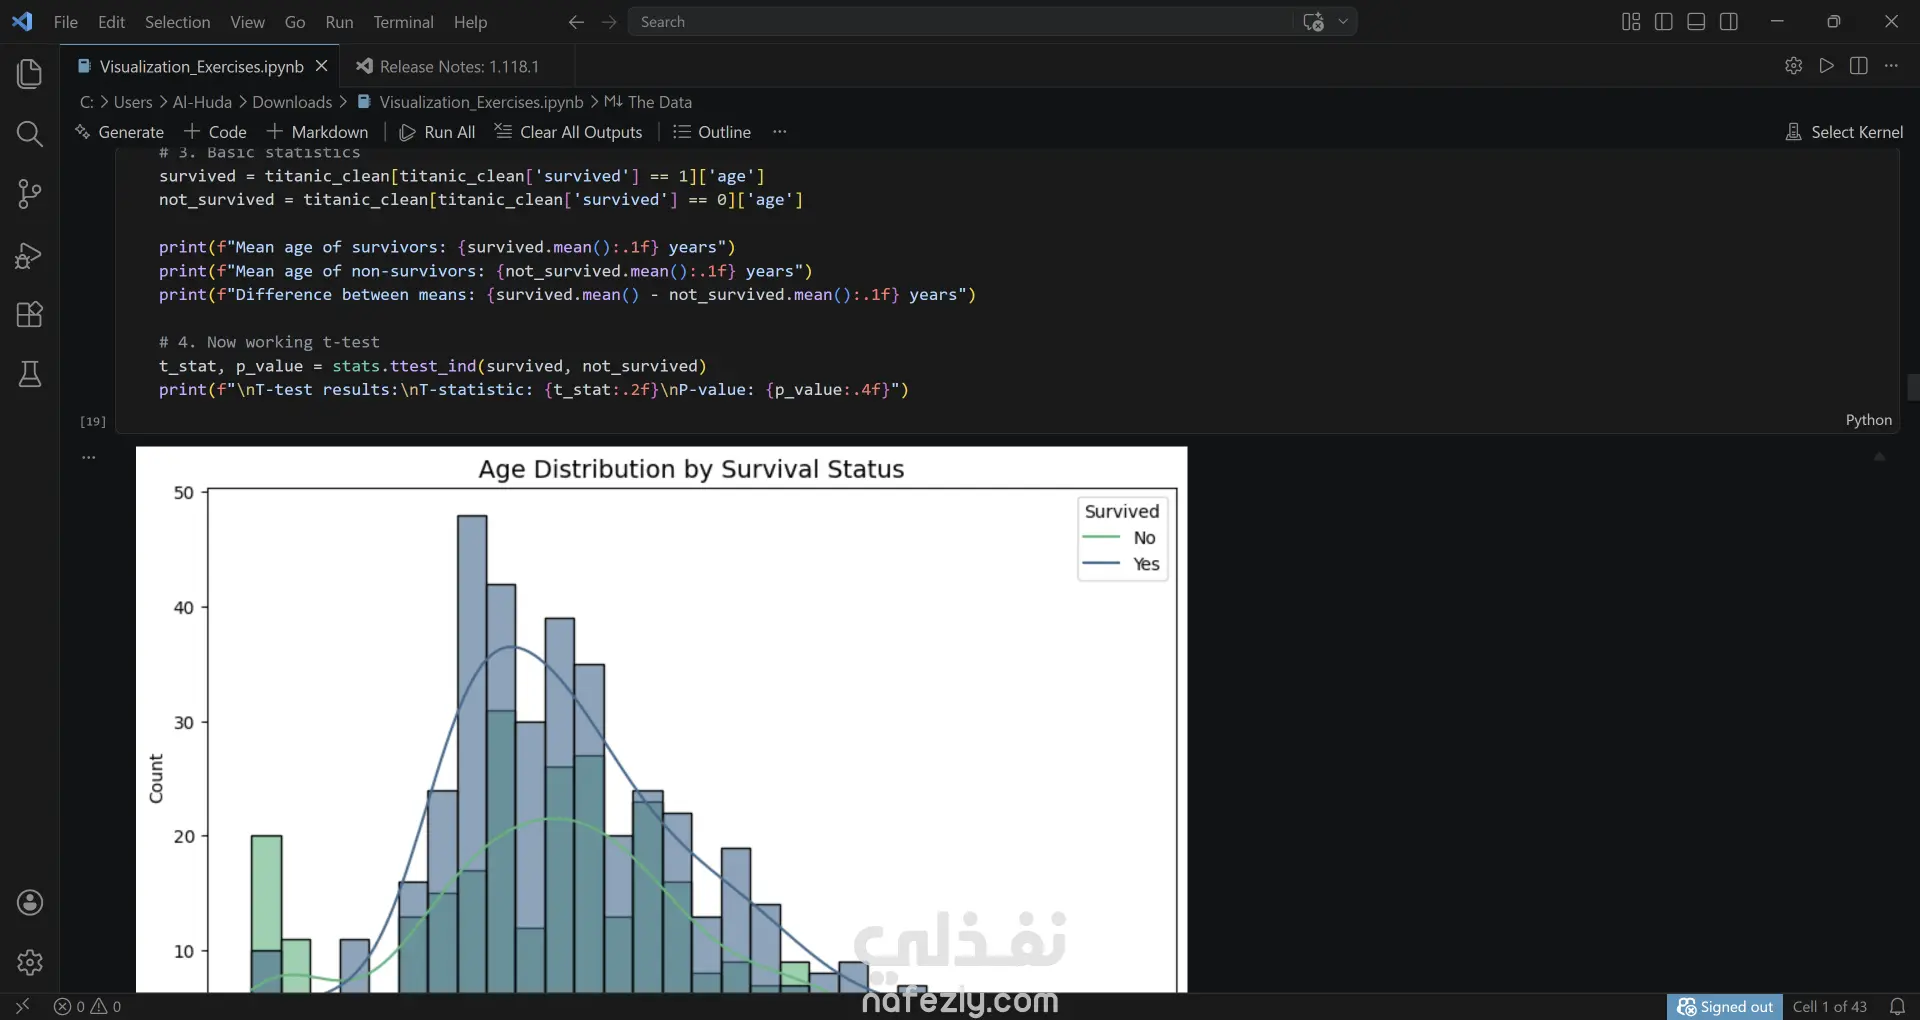Open the errors and warnings status
1920x1020 pixels.
pos(88,1006)
